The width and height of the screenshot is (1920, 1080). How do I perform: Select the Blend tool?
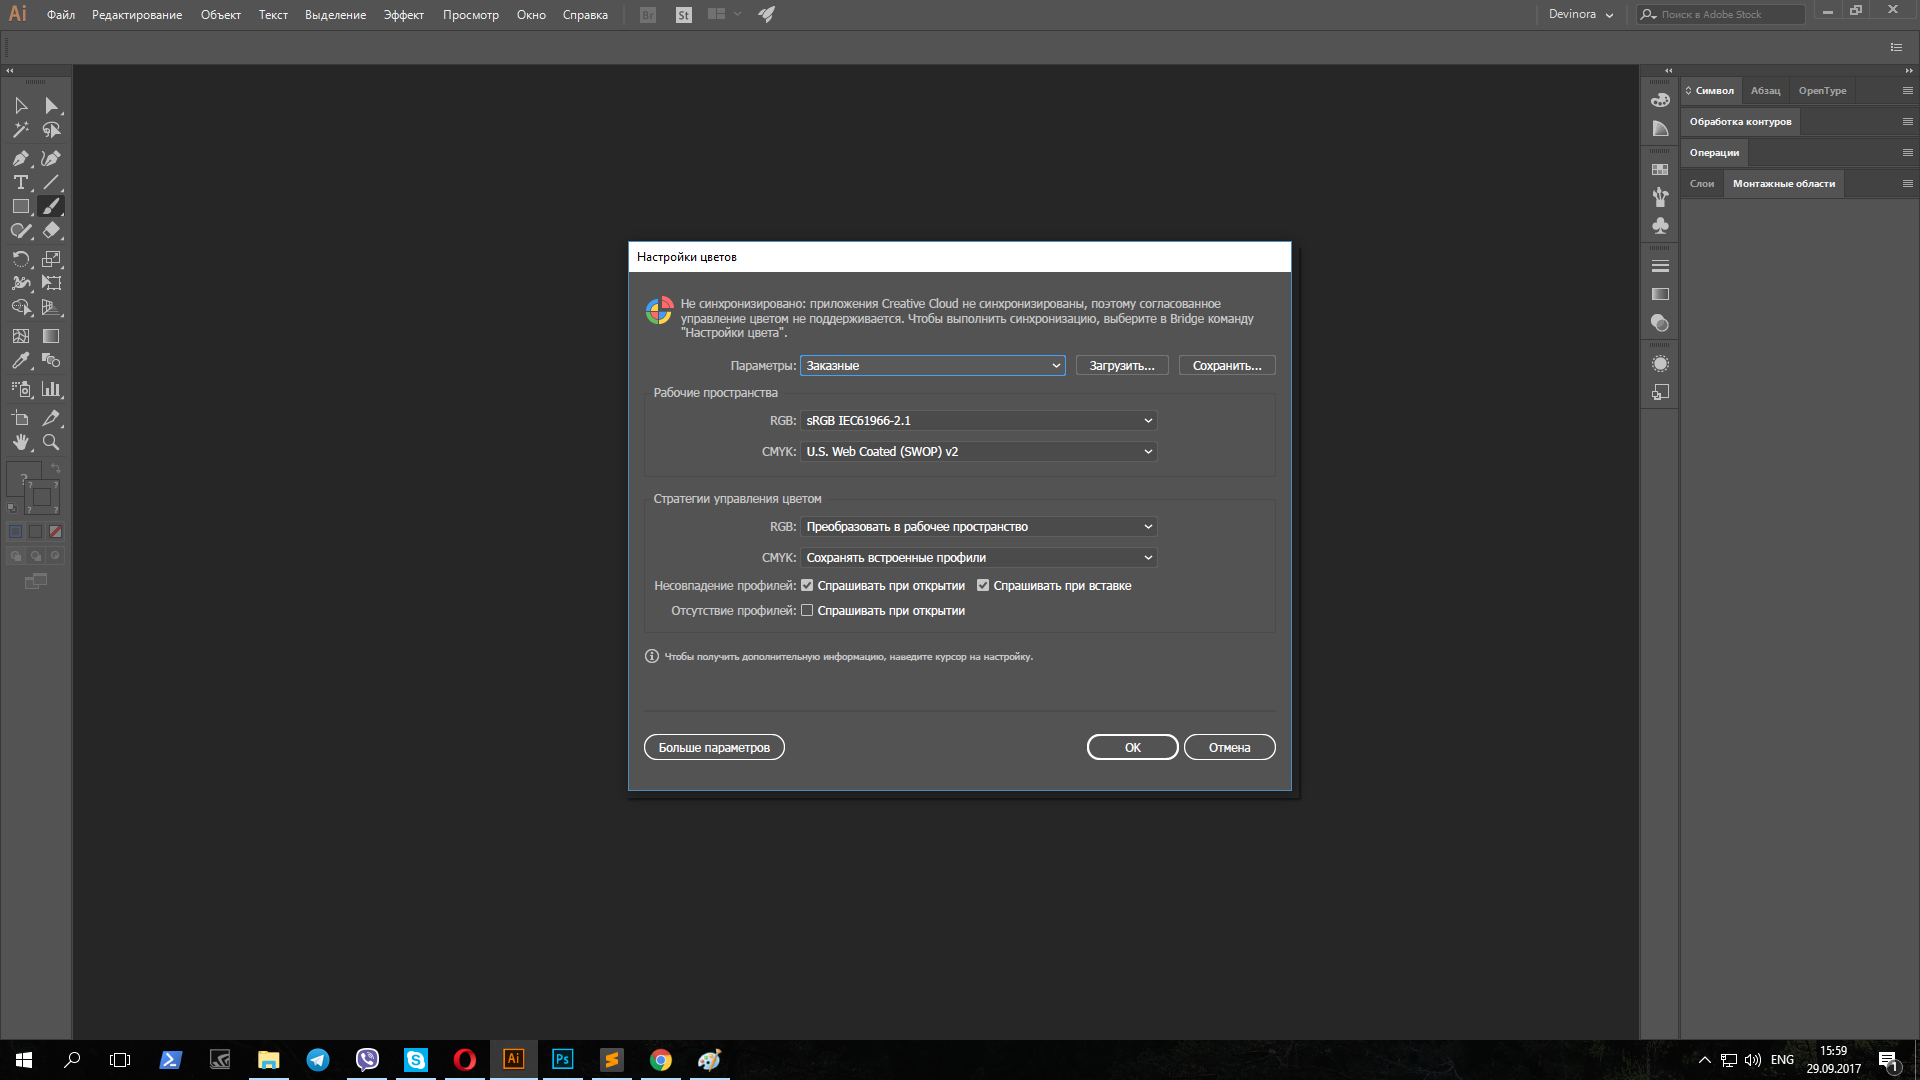51,360
